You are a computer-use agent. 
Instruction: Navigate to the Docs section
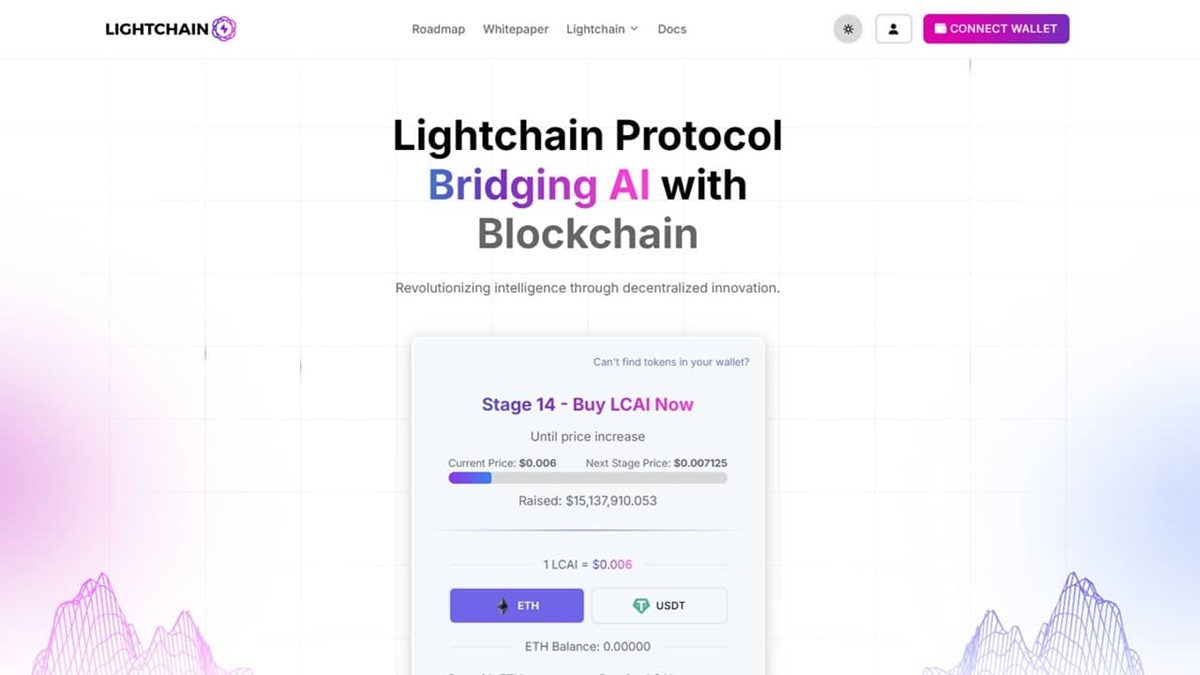(x=671, y=29)
